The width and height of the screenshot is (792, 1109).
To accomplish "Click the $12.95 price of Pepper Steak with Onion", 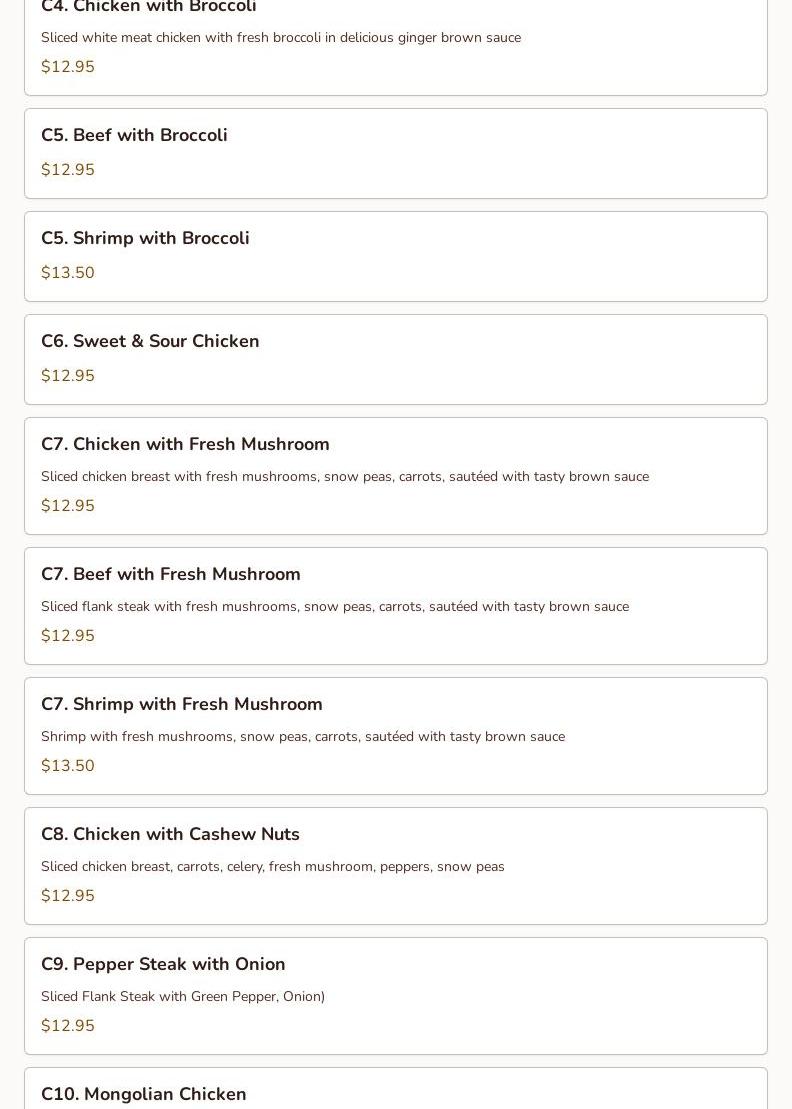I will 68,1026.
